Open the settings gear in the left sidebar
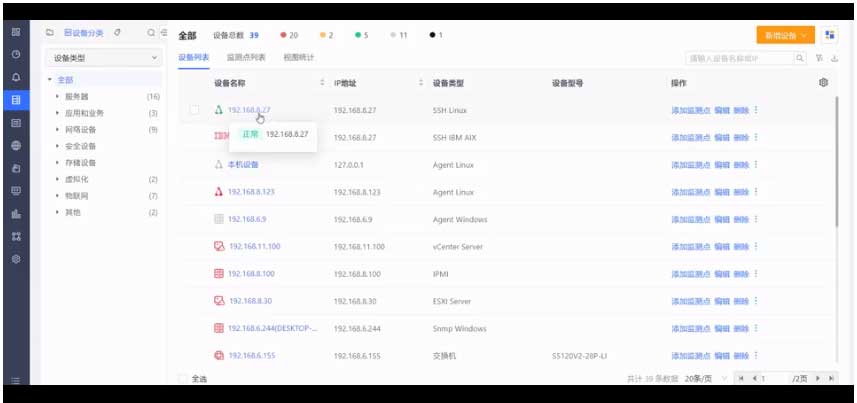This screenshot has width=857, height=403. tap(16, 259)
